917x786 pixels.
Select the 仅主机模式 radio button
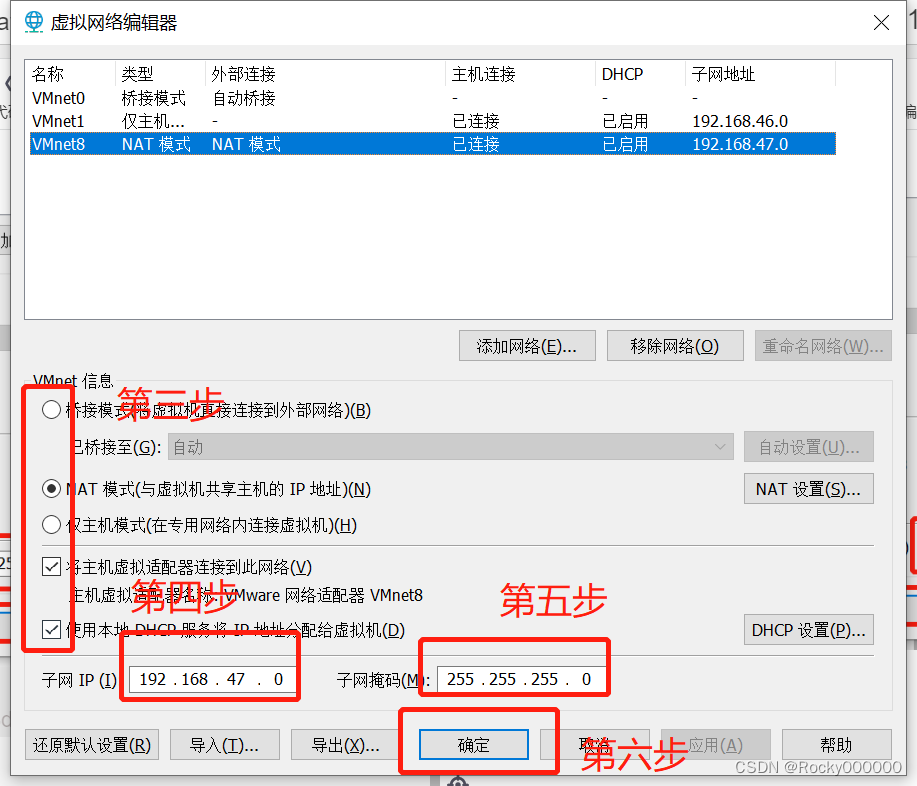51,525
